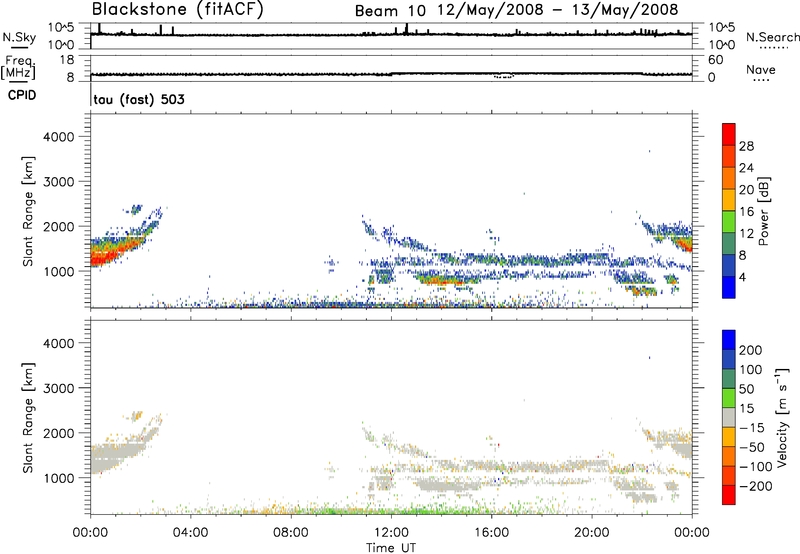Click the "20:00" time axis tick label
This screenshot has width=800, height=554.
click(591, 533)
